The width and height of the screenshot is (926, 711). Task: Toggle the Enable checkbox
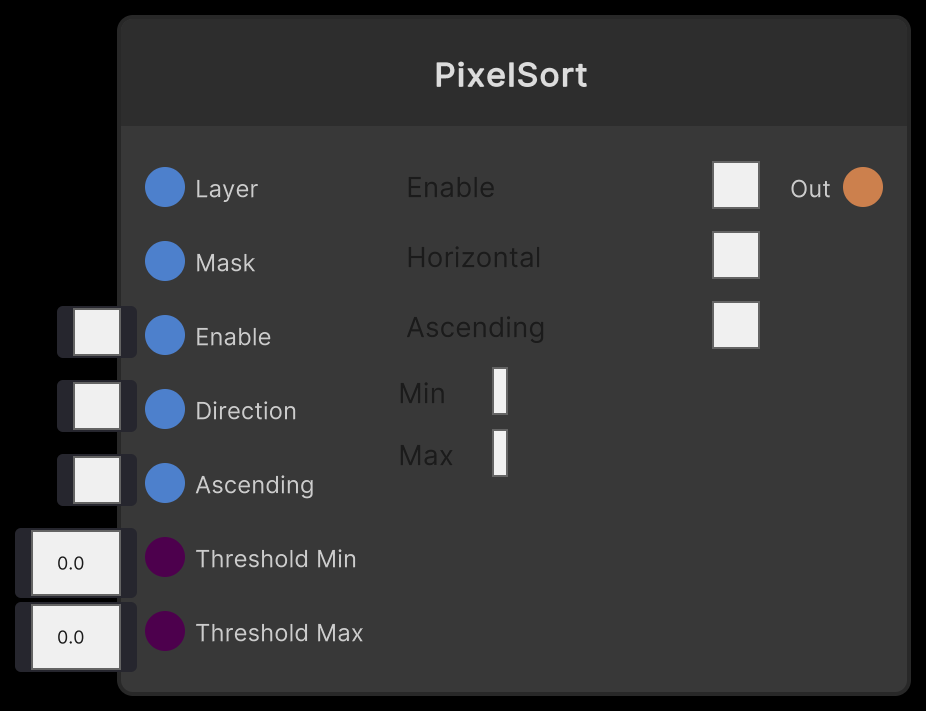coord(736,185)
